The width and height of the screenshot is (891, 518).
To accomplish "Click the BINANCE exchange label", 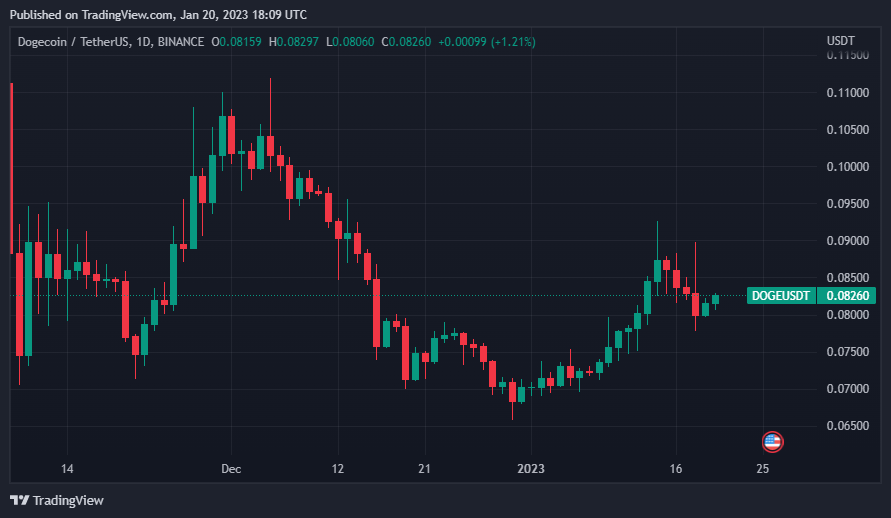I will tap(181, 41).
